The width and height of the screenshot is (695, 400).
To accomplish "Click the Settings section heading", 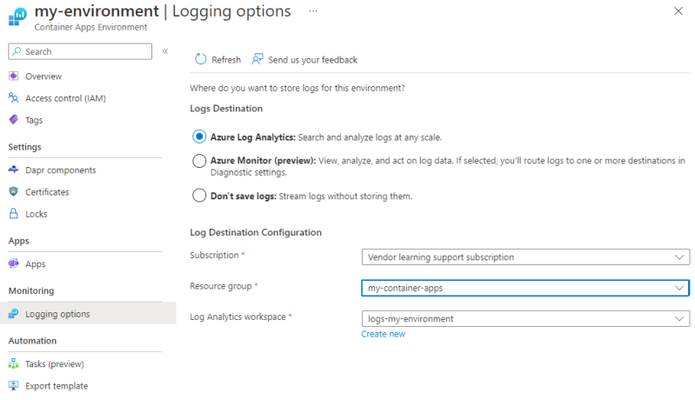I will [x=25, y=146].
